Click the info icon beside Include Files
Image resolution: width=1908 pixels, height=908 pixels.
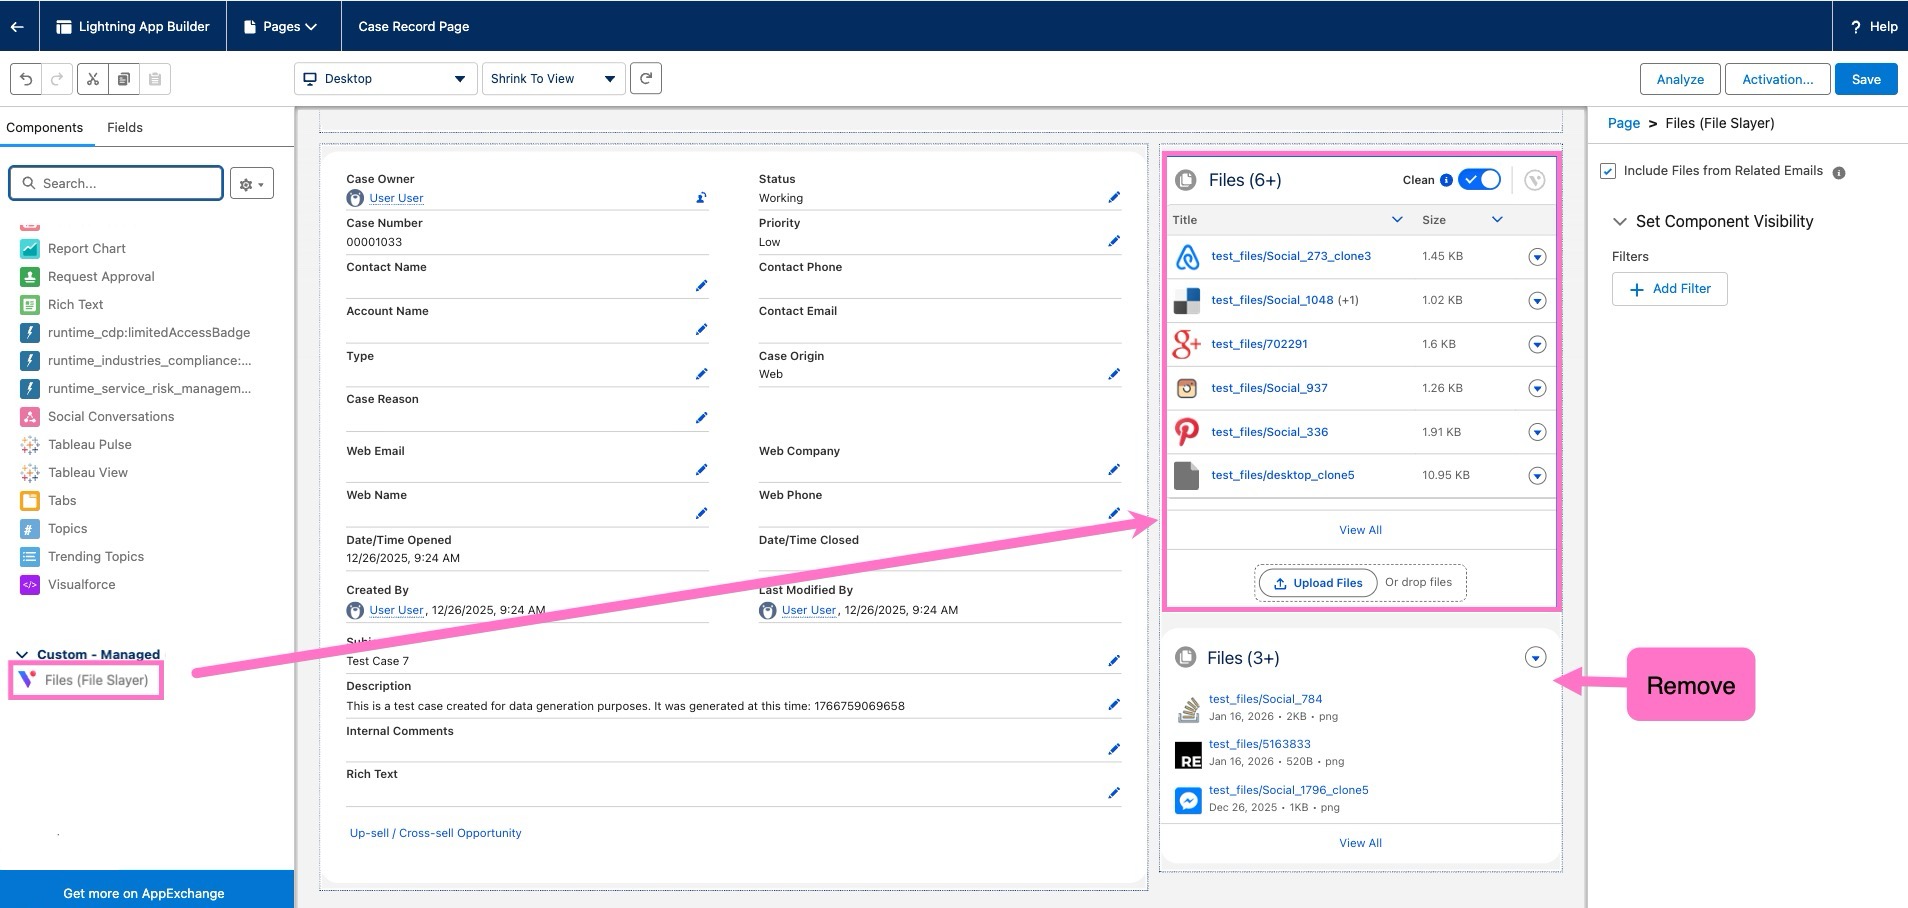pos(1838,172)
